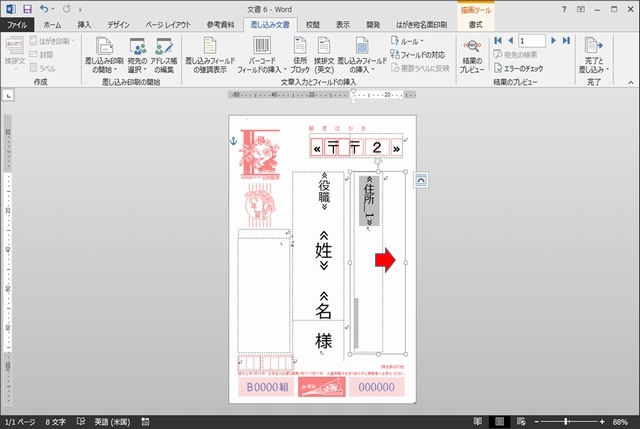Image resolution: width=640 pixels, height=429 pixels.
Task: Go to first record arrow
Action: point(498,40)
